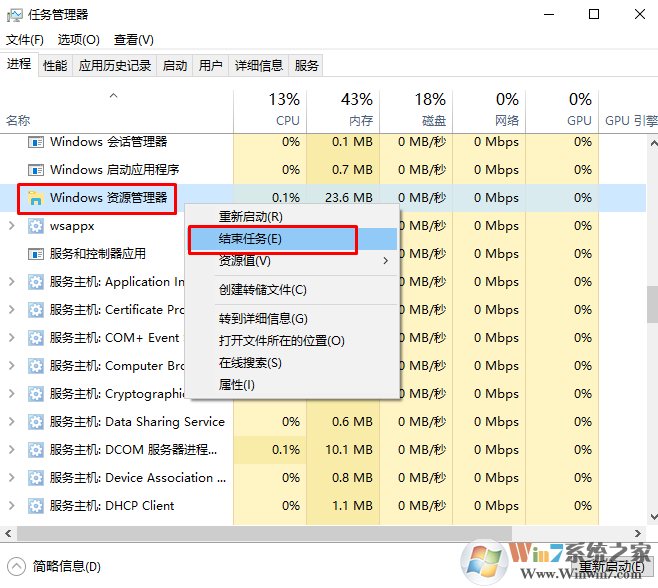Expand the wsappx process group
Image resolution: width=658 pixels, height=588 pixels.
(12, 226)
